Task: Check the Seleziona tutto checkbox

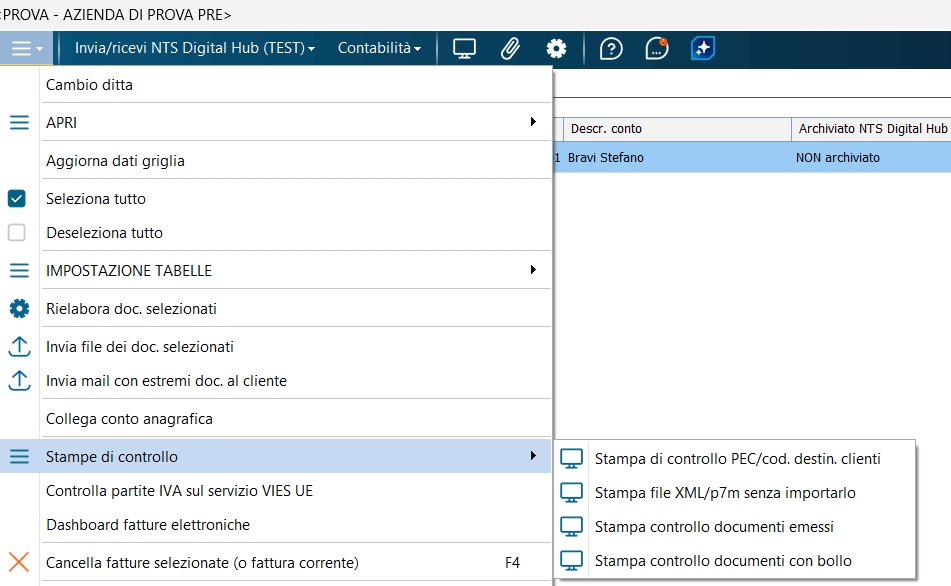Action: coord(17,198)
